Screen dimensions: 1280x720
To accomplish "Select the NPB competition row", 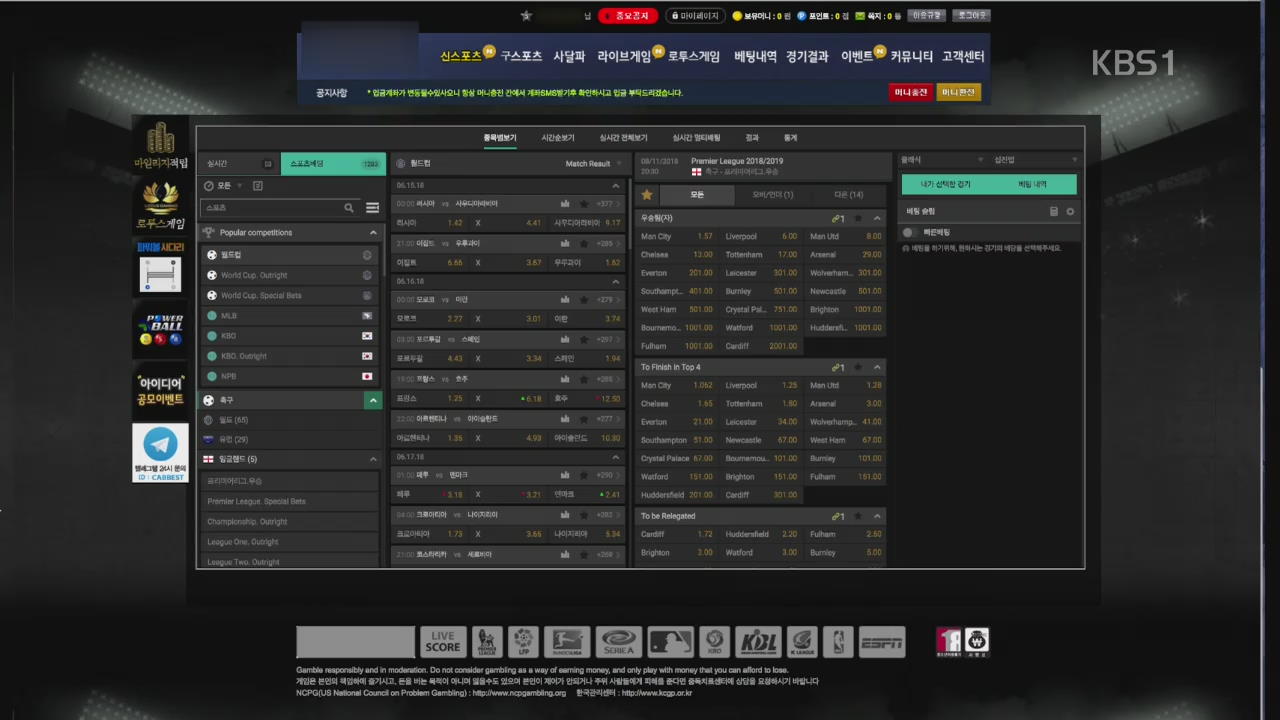I will (290, 376).
